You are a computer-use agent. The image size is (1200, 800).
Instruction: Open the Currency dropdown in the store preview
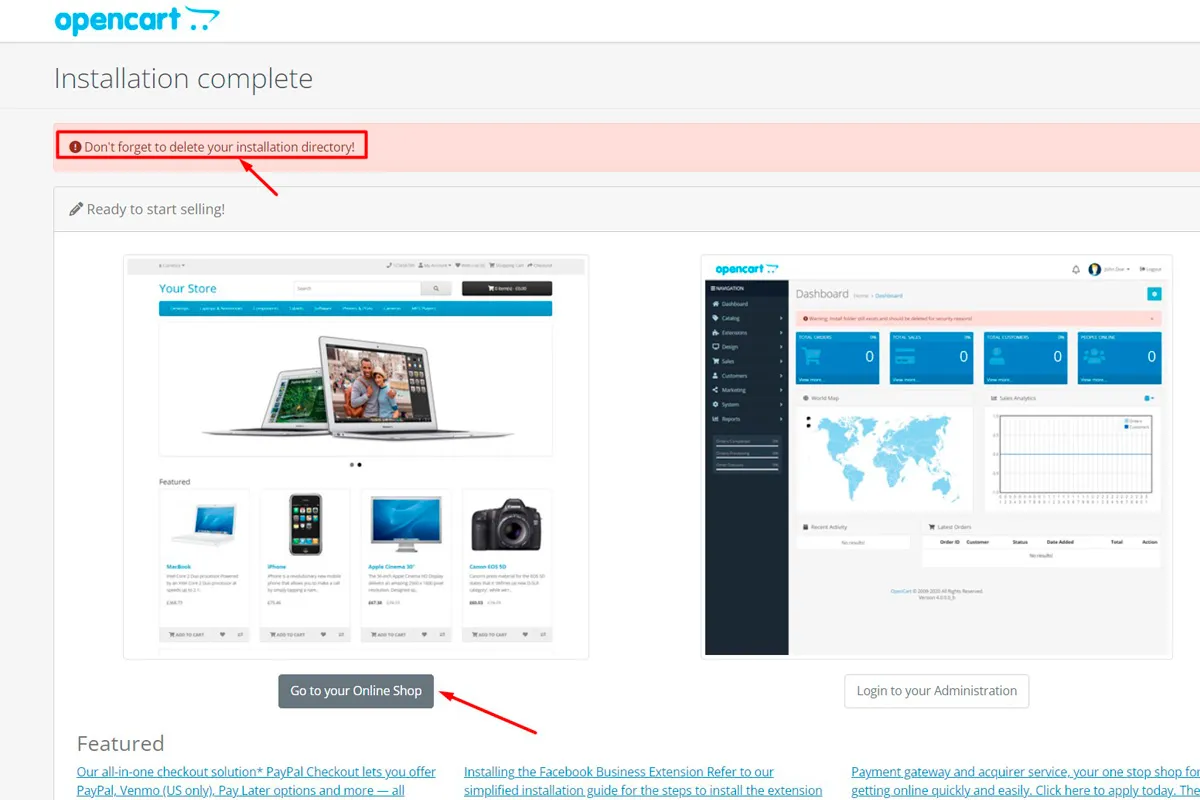[x=170, y=266]
